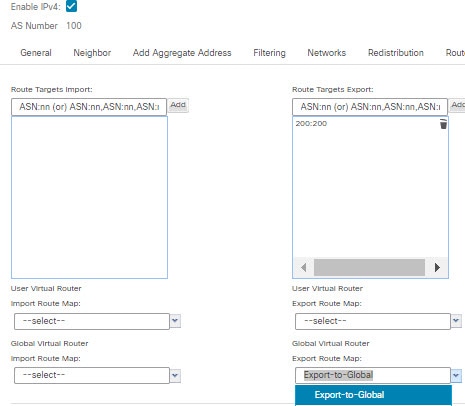
Task: Click the export list horizontal scrollbar thumb
Action: point(369,267)
